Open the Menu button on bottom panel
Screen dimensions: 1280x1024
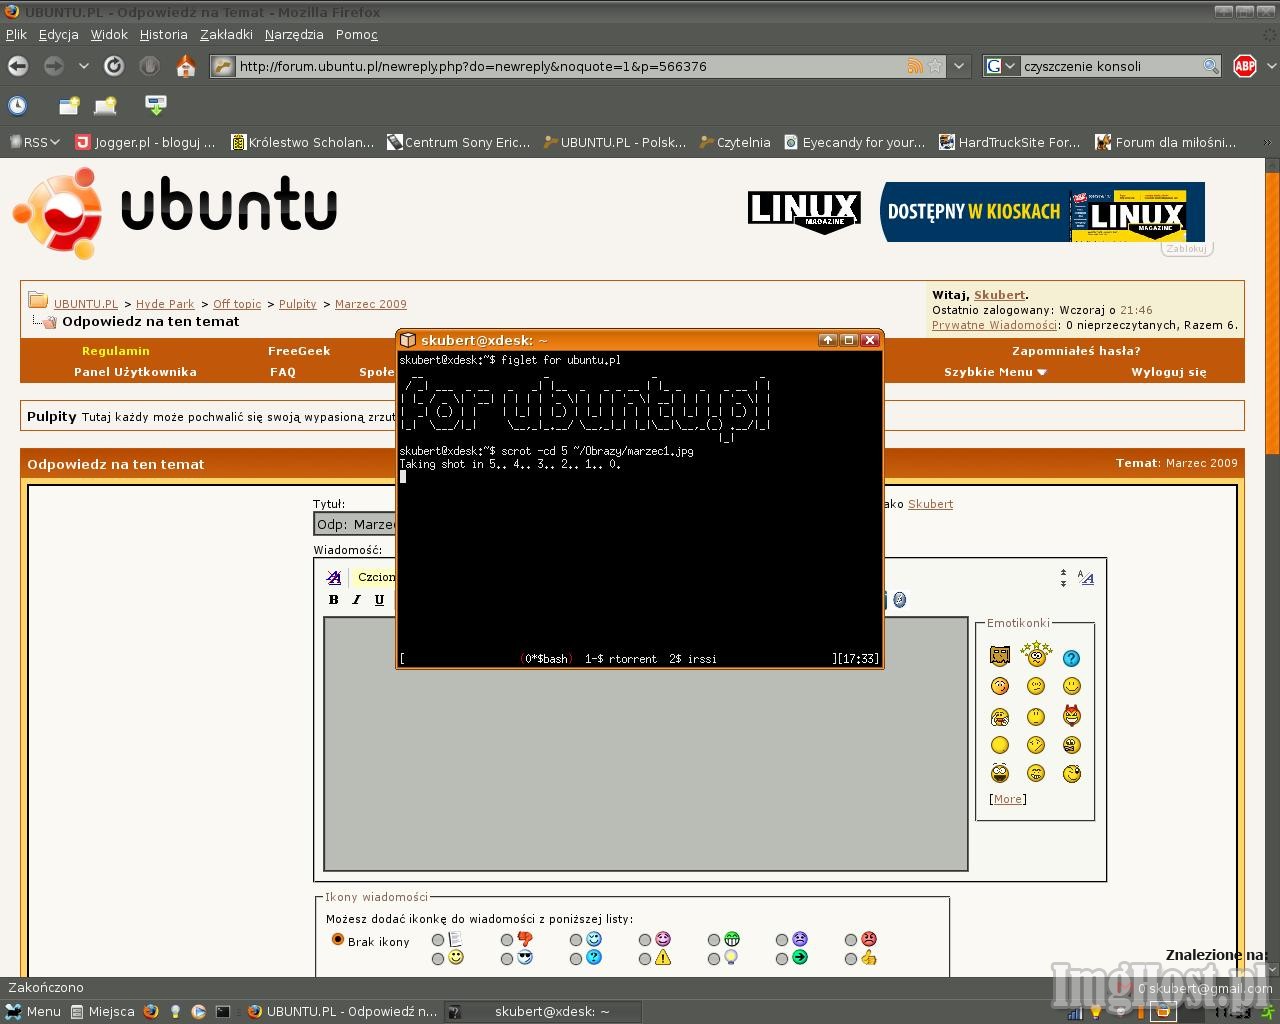33,1011
